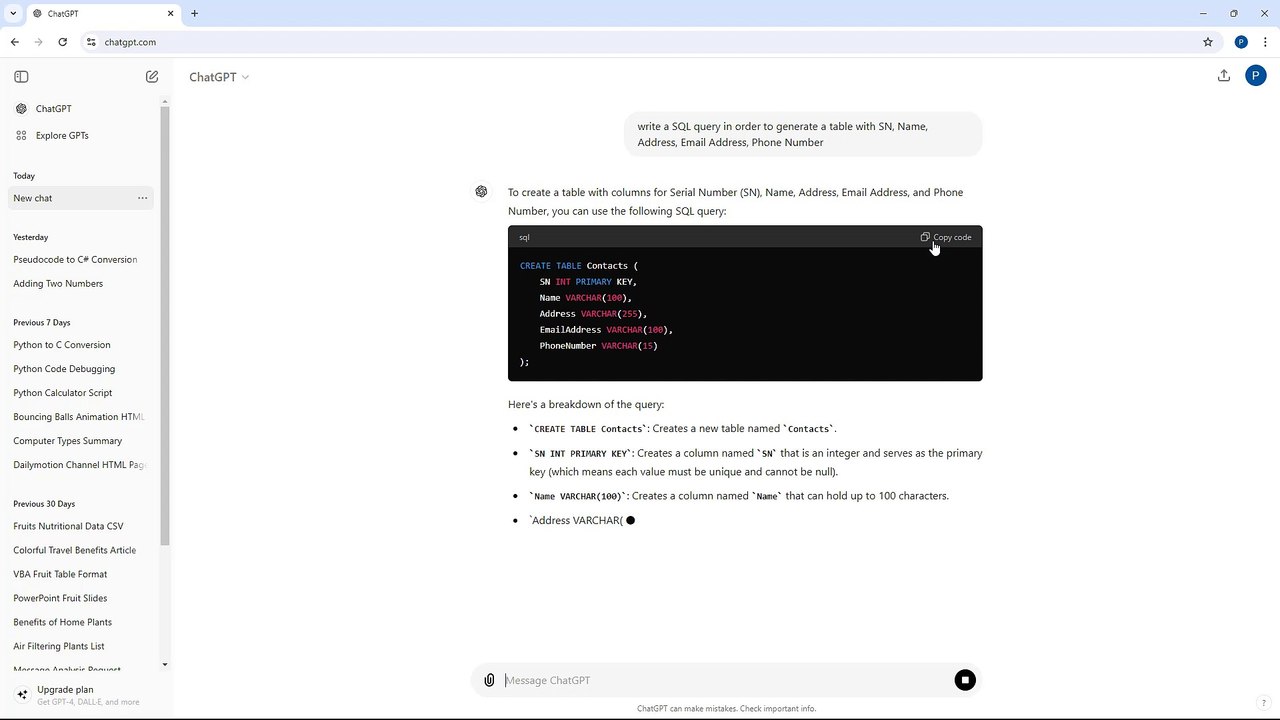Click the Upgrade plan sparkle icon
This screenshot has width=1280, height=720.
pyautogui.click(x=22, y=694)
